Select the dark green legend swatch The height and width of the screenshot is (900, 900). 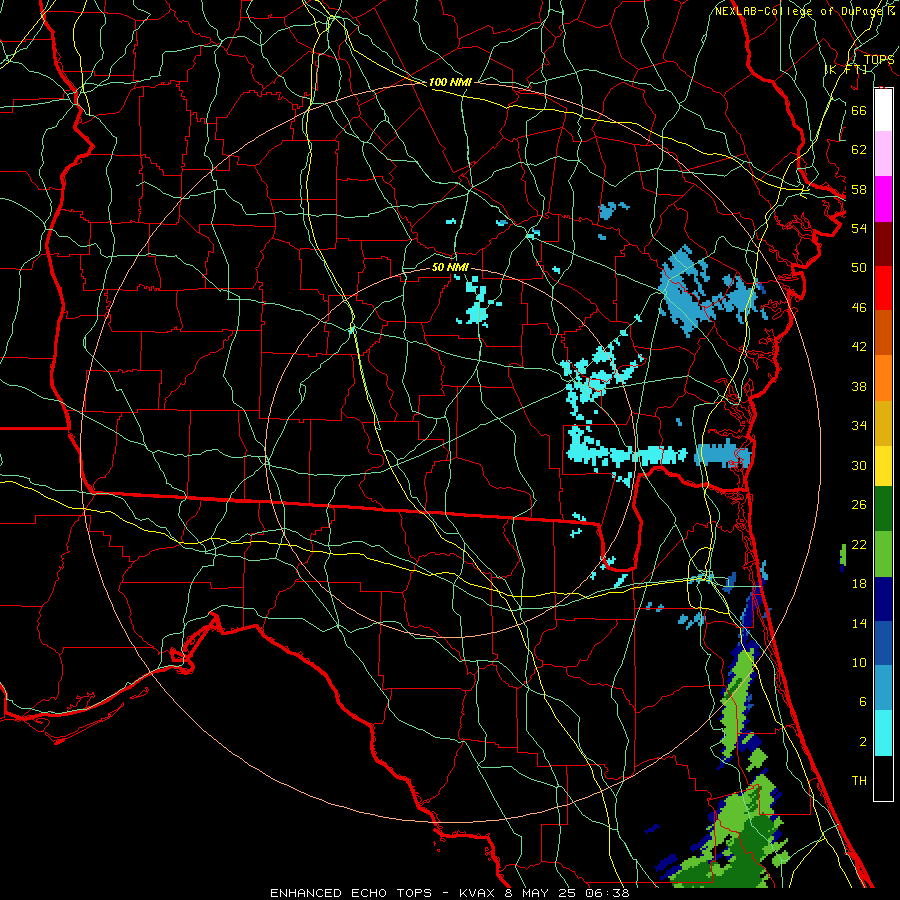click(883, 509)
